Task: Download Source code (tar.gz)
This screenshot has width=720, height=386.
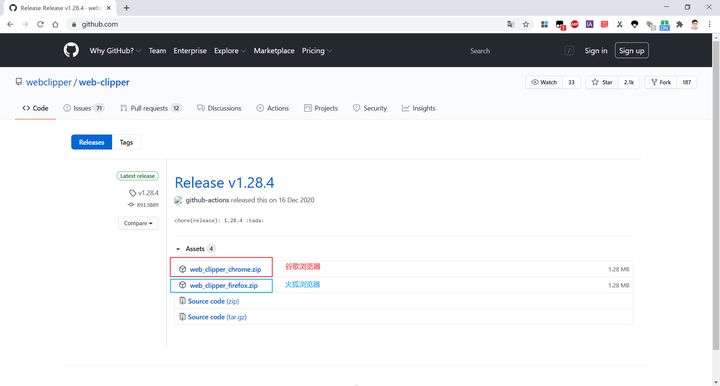Action: tap(217, 317)
